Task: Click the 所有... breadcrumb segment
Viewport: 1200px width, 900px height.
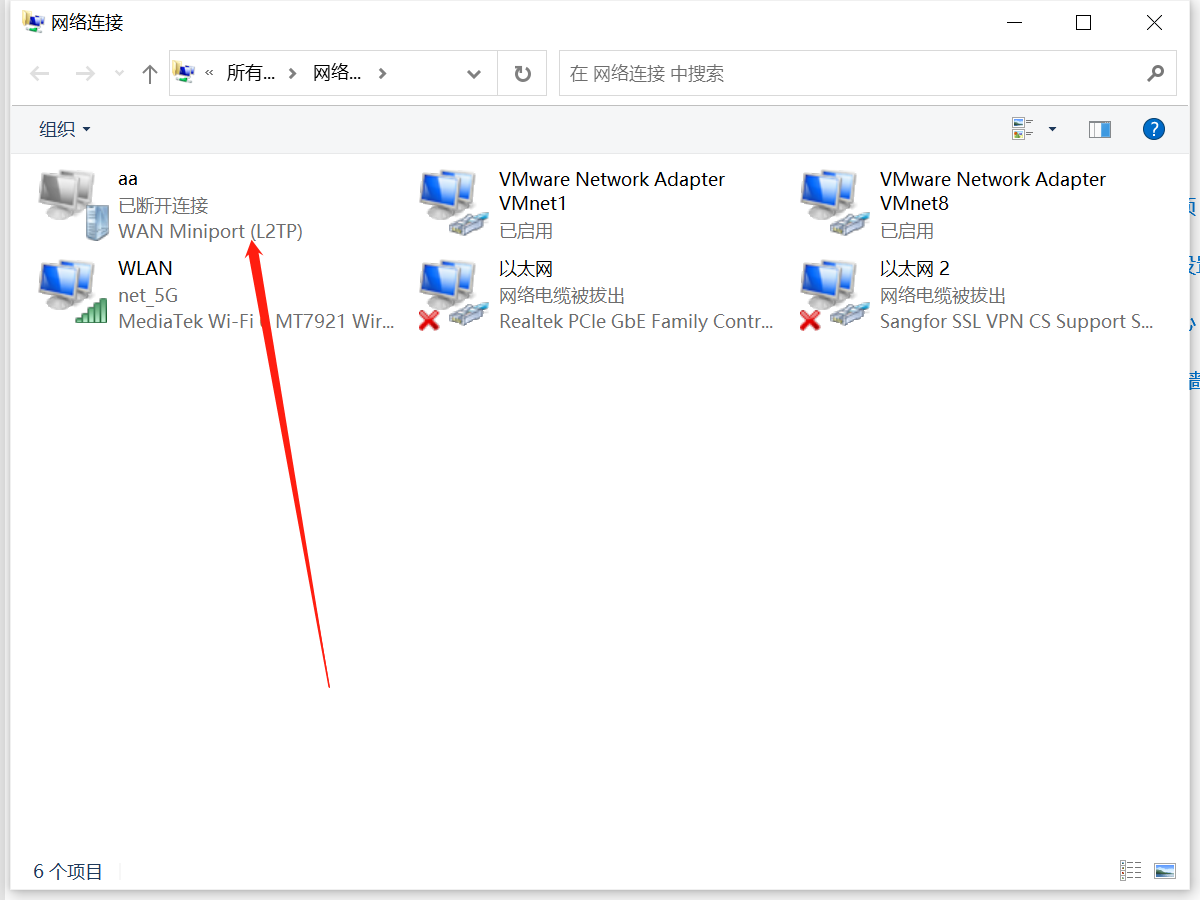Action: 250,74
